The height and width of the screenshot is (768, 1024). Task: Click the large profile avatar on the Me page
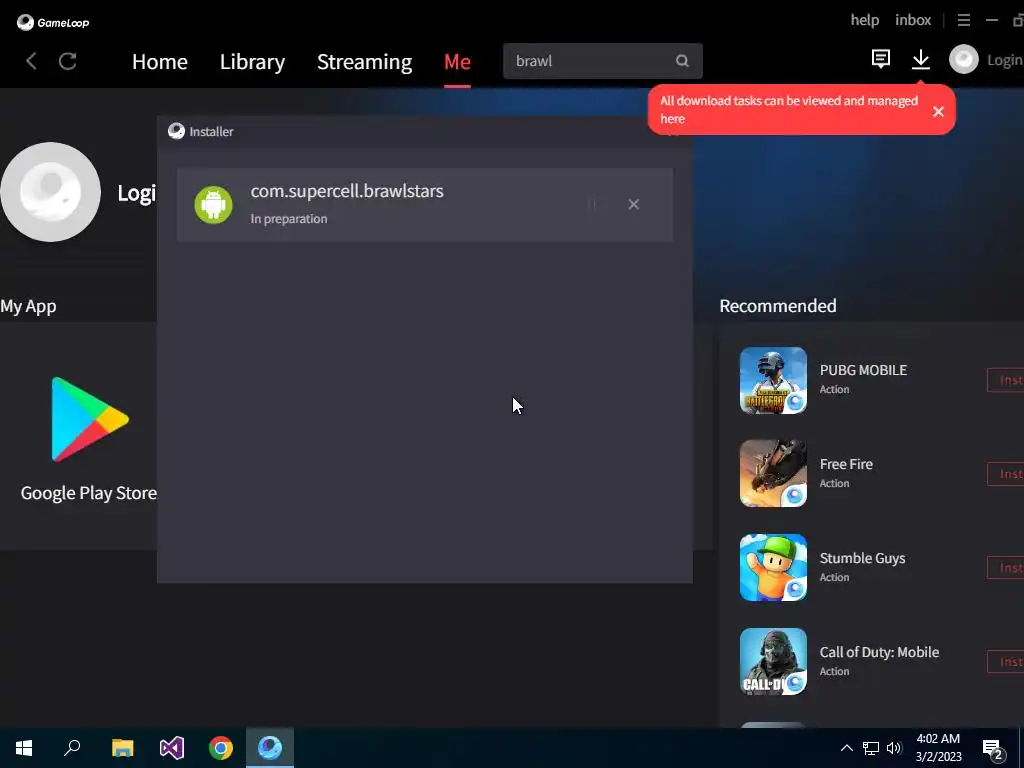point(51,192)
